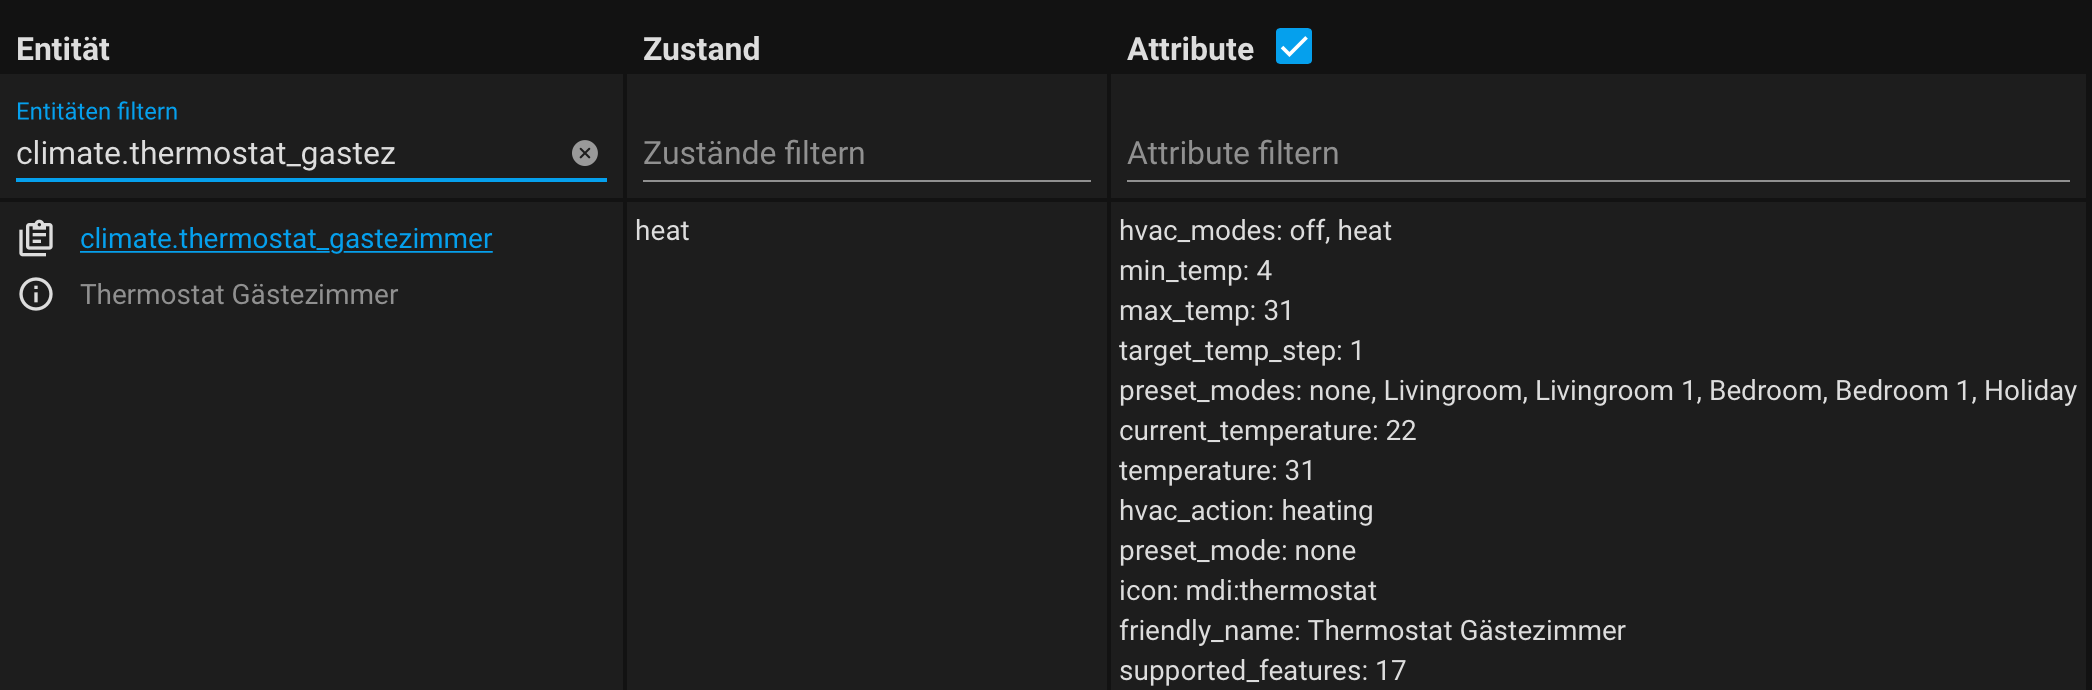Open the climate.thermostat_gastezimmer entity link
2092x690 pixels.
tap(286, 239)
